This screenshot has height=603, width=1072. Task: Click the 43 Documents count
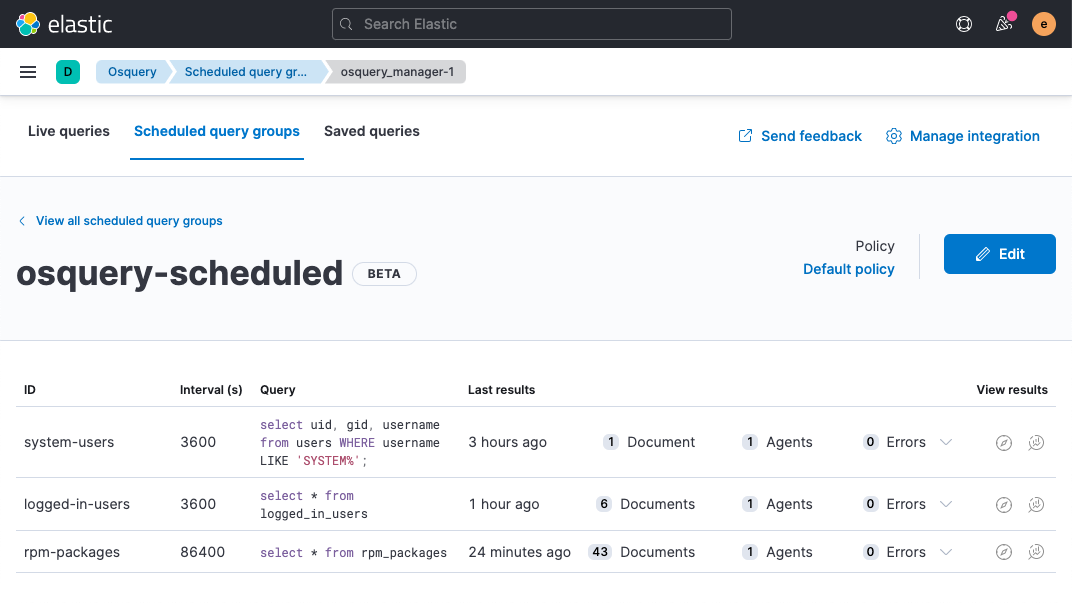coord(642,552)
